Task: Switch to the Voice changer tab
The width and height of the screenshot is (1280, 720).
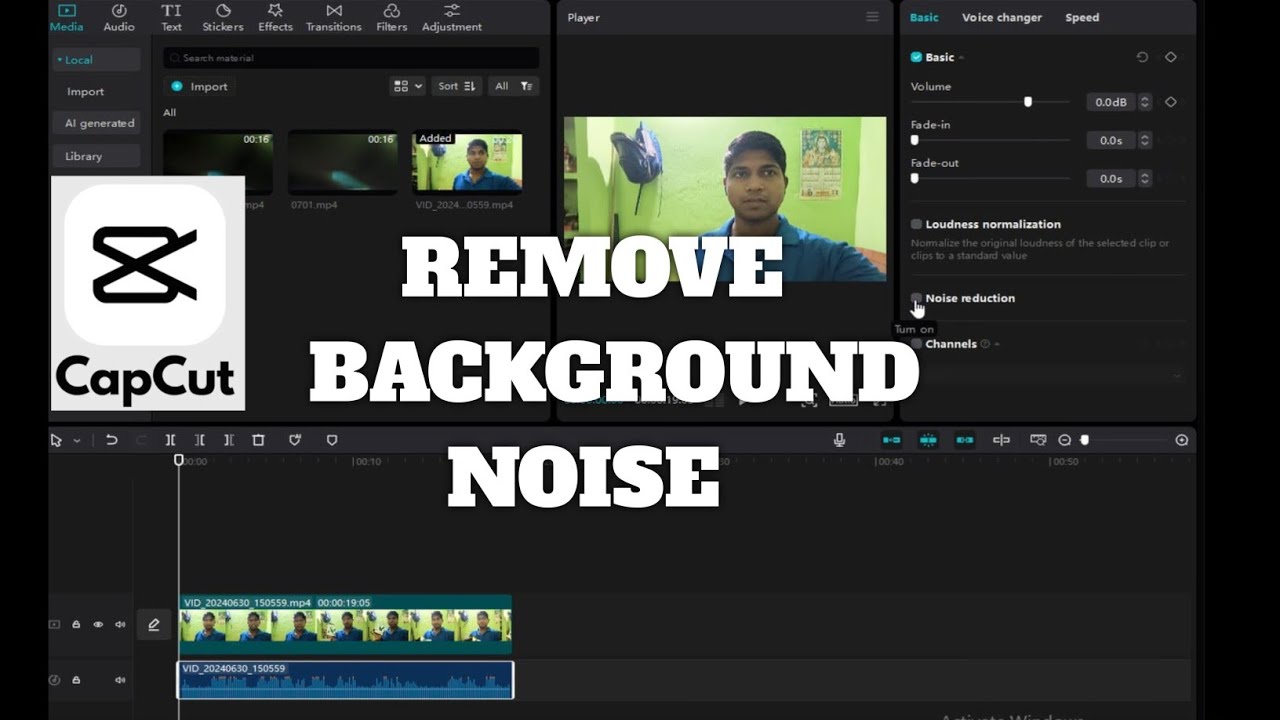Action: pyautogui.click(x=1002, y=17)
